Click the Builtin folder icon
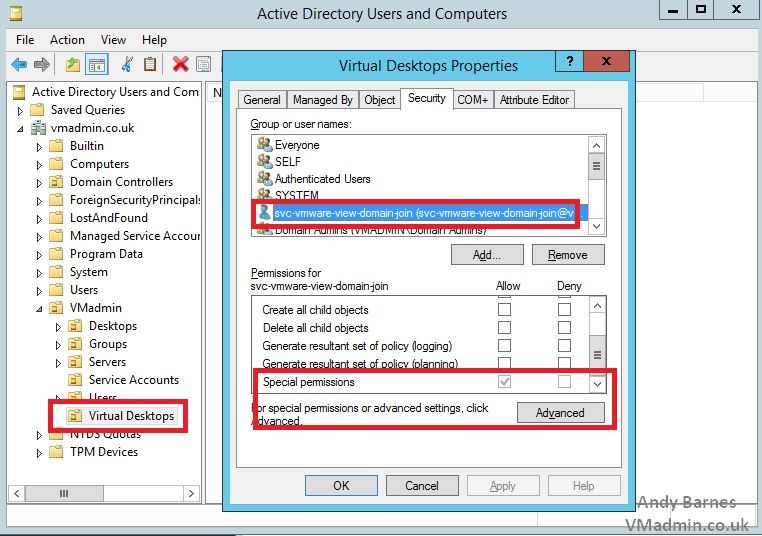 pyautogui.click(x=56, y=146)
